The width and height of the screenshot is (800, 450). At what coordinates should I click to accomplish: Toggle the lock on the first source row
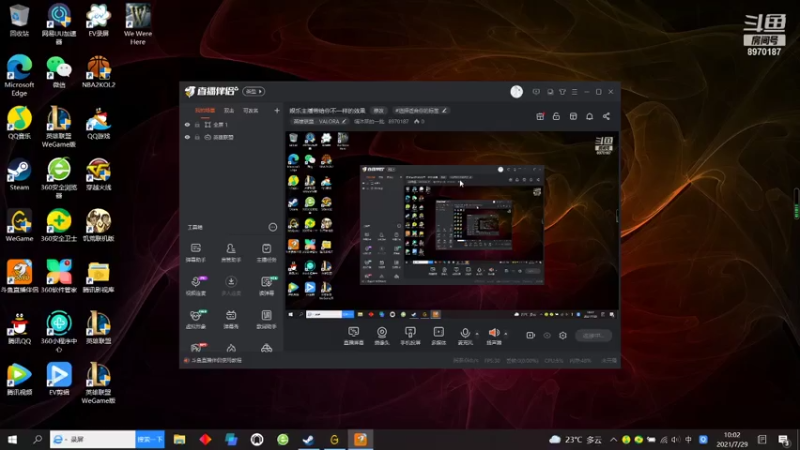pos(197,124)
